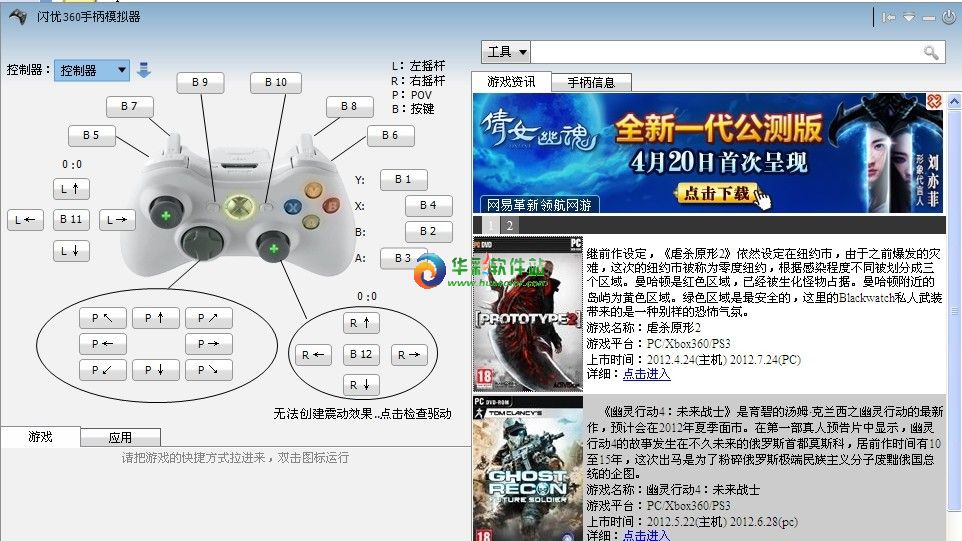
Task: Click the B 11 left stick button
Action: tap(71, 219)
